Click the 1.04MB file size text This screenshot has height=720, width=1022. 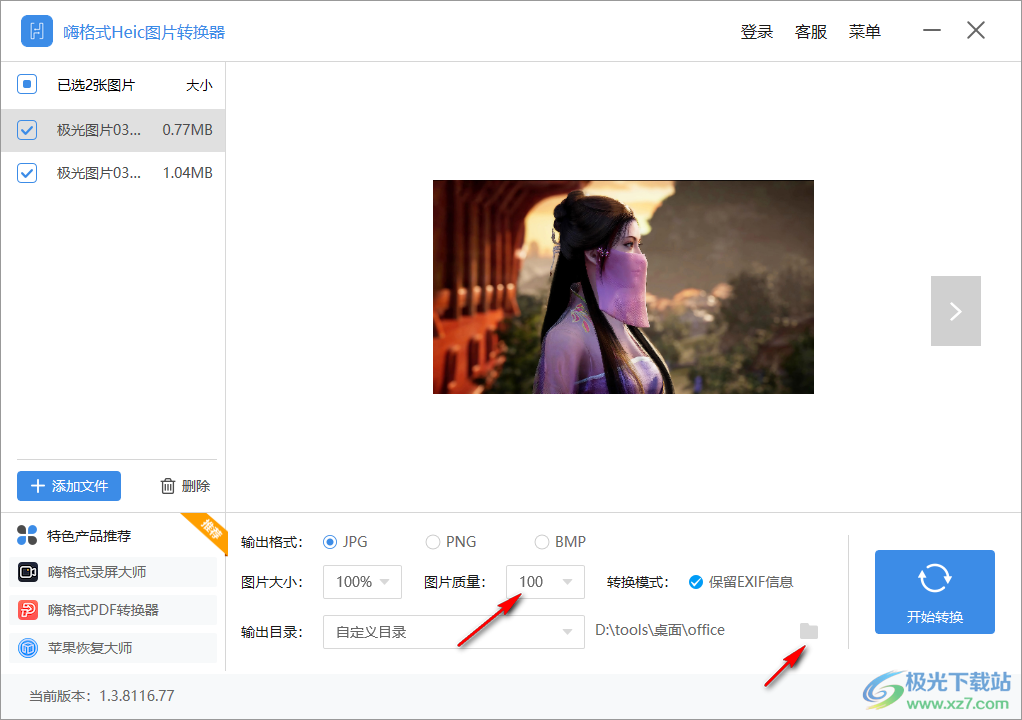tap(188, 173)
